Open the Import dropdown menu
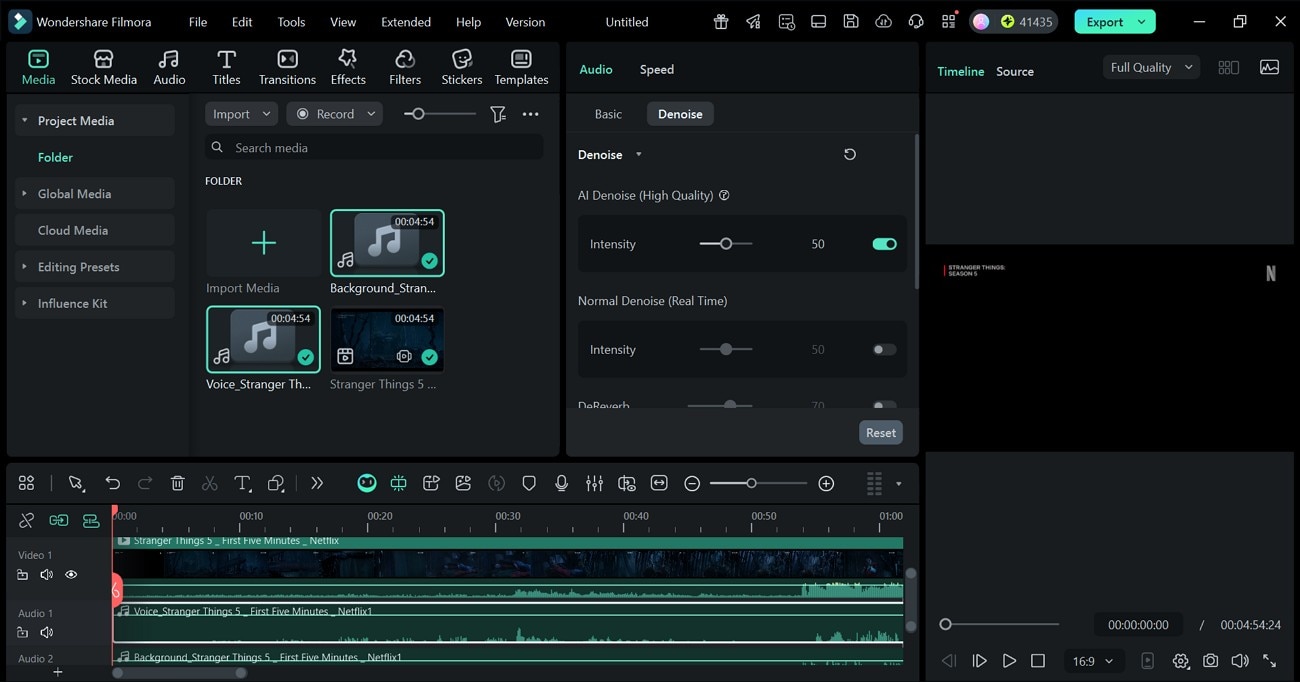The image size is (1300, 682). (240, 113)
